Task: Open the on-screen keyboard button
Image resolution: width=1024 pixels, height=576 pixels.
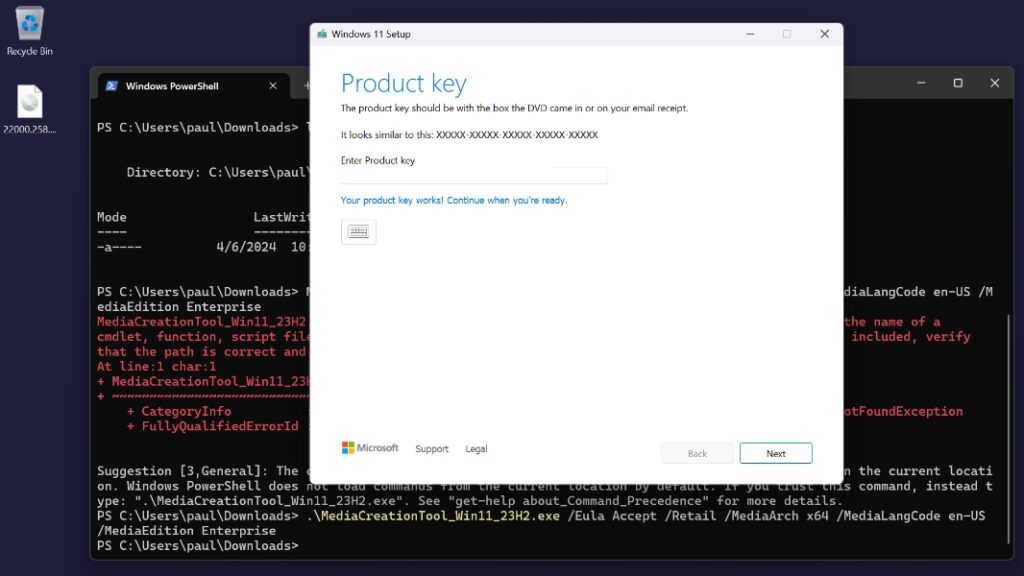Action: [358, 231]
